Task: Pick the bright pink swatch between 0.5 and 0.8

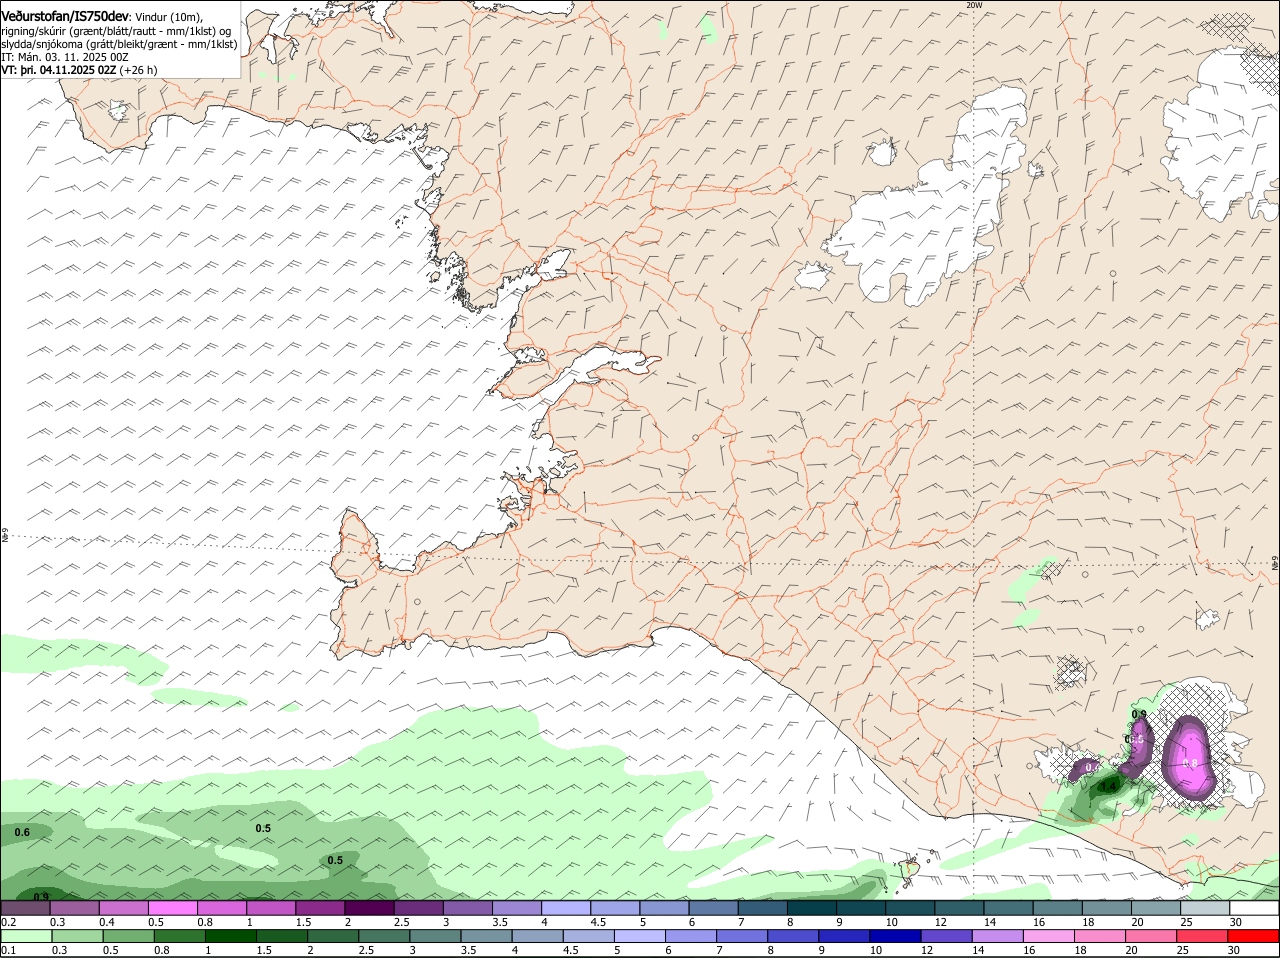Action: [x=172, y=908]
